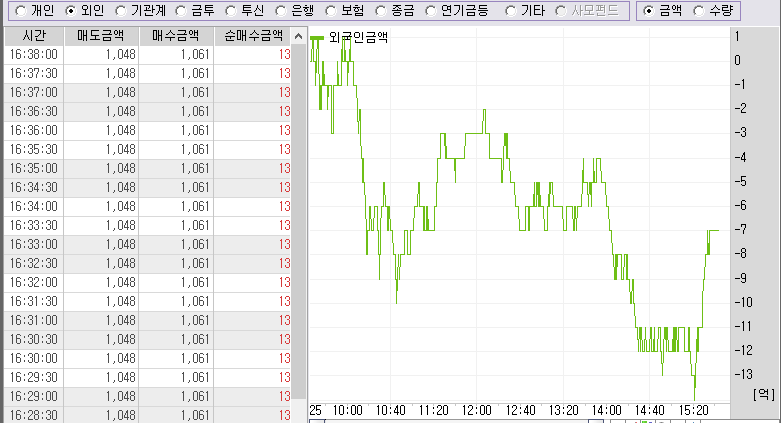
Task: Select the 기타 radio button
Action: coord(511,10)
